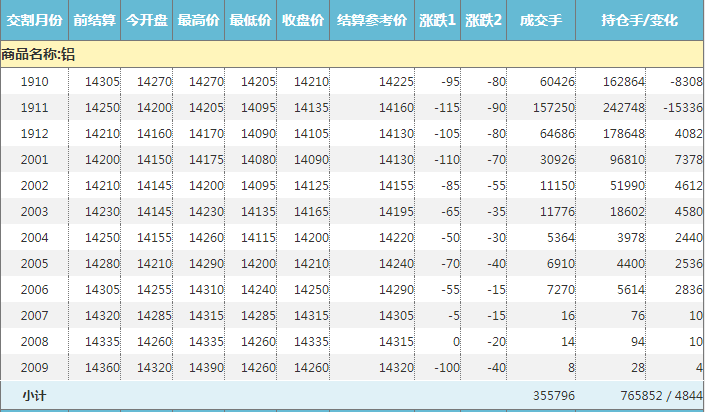Click the 2006 delivery month cell
Viewport: 705px width, 412px height.
(x=34, y=290)
